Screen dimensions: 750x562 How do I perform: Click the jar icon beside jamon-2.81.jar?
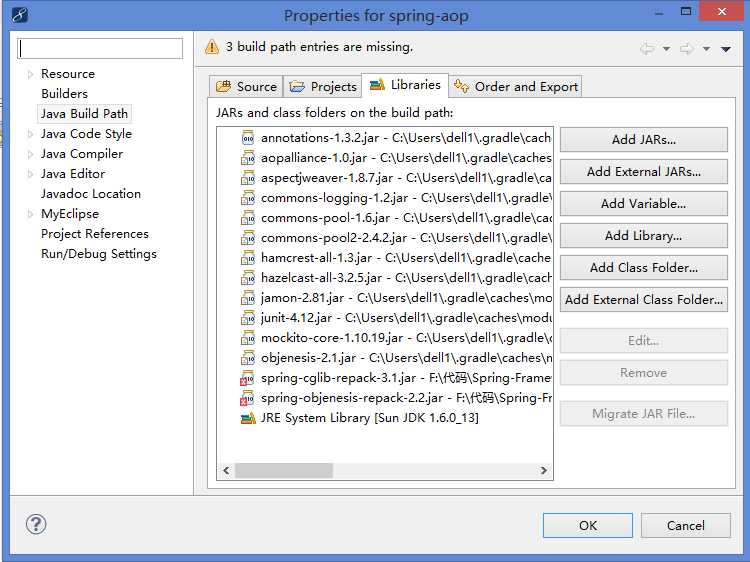tap(247, 298)
